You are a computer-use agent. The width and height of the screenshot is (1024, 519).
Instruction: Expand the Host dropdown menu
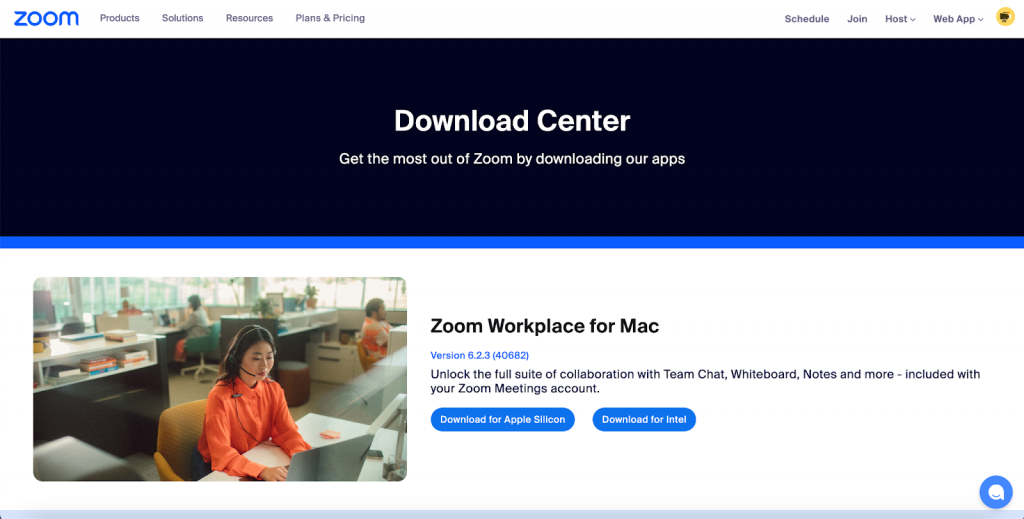pos(900,19)
